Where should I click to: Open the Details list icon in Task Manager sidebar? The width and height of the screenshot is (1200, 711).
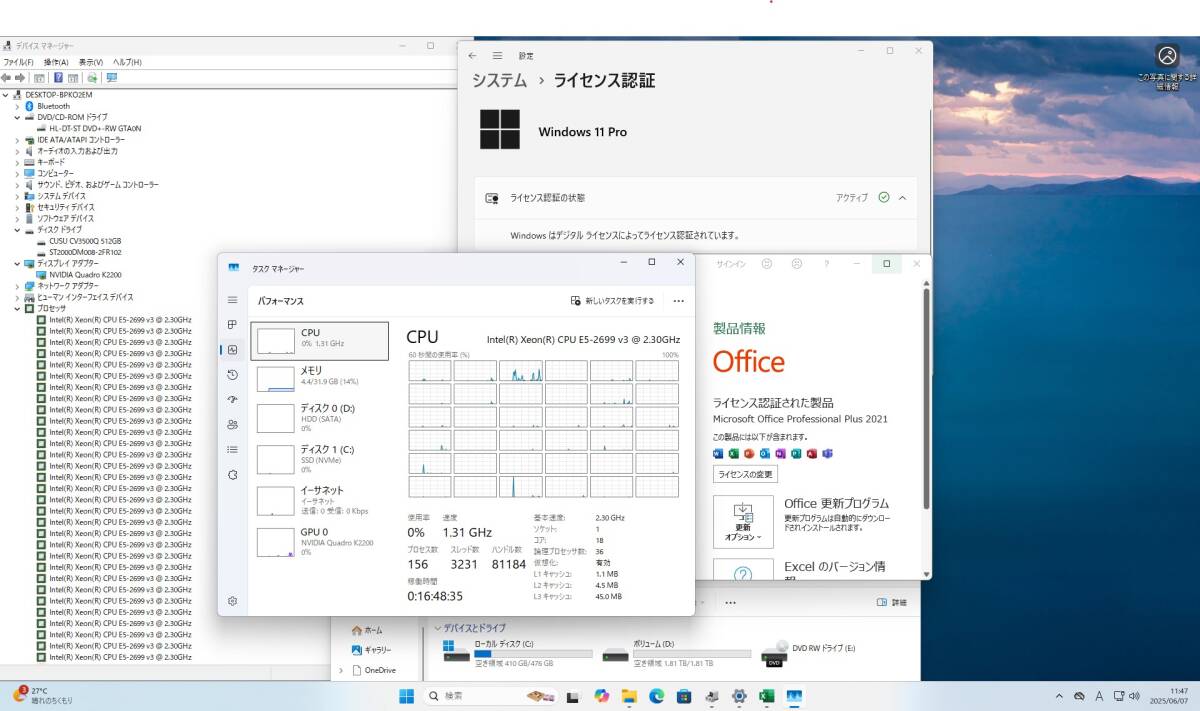233,450
